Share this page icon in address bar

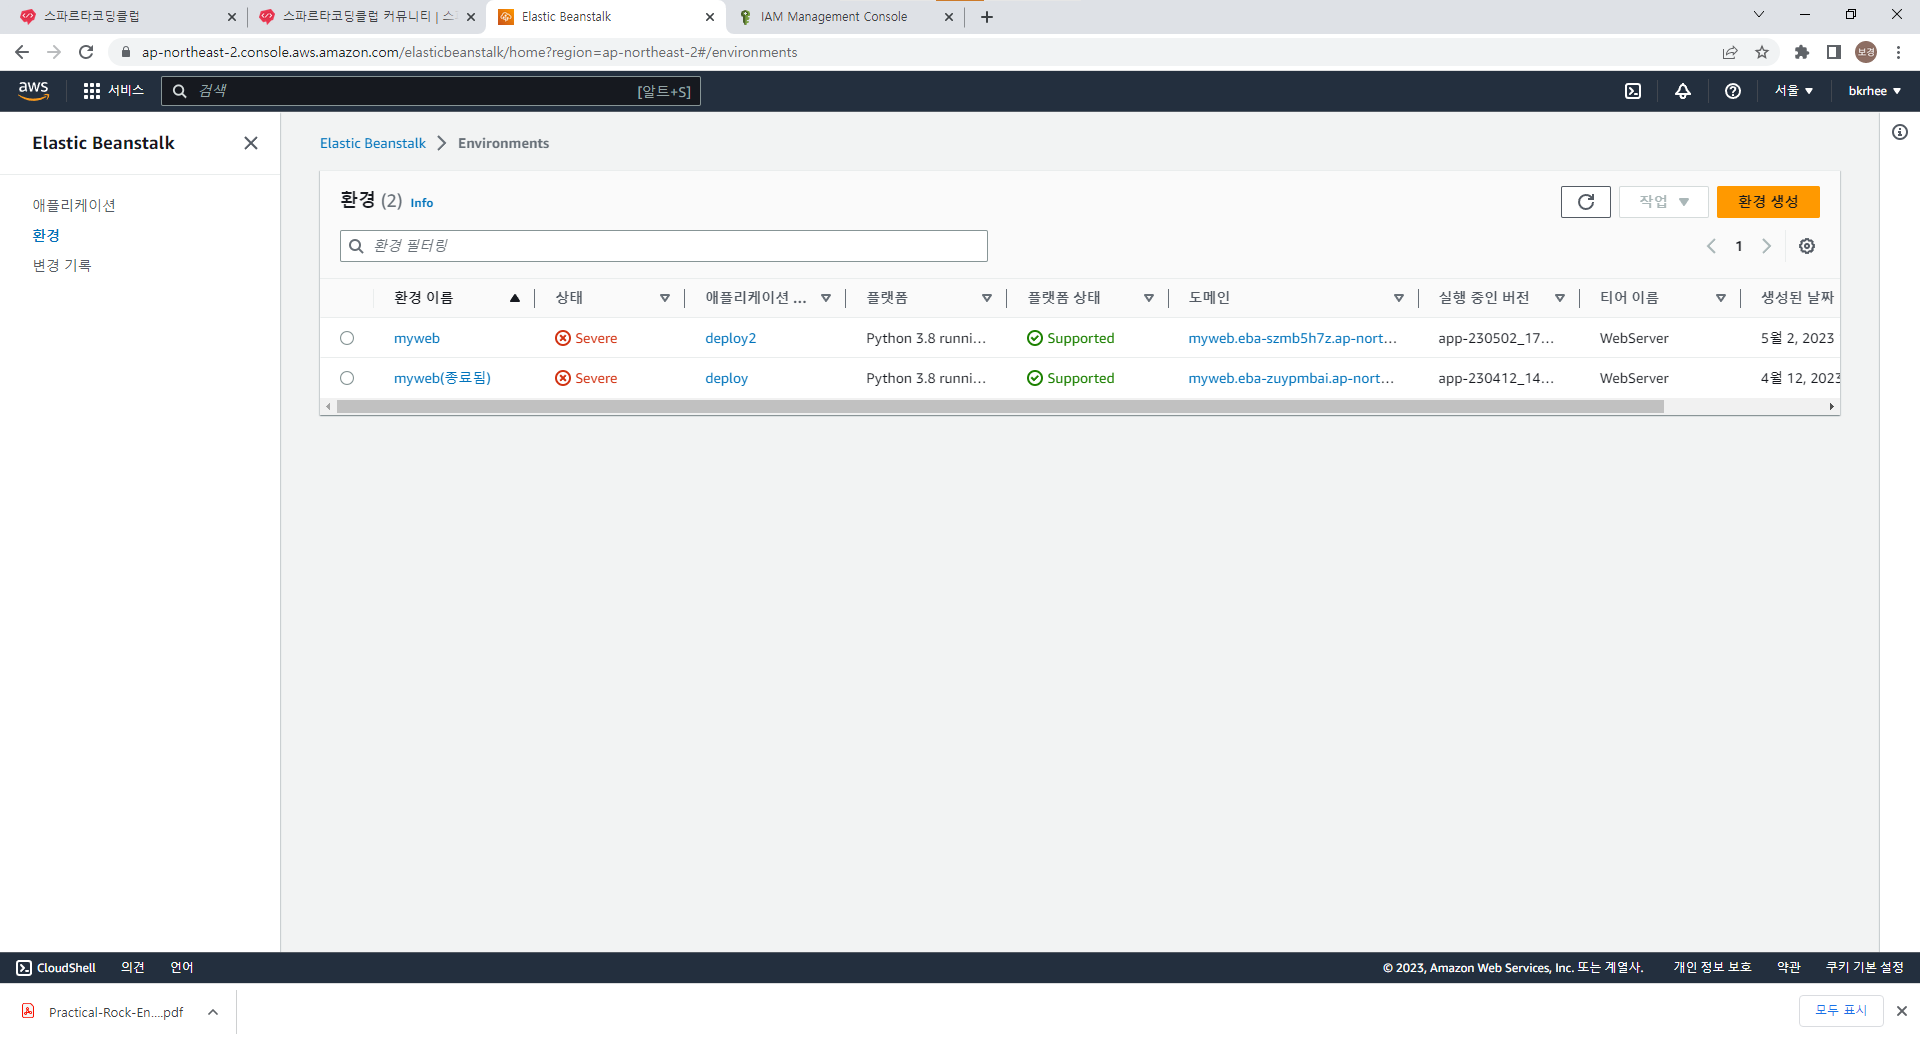coord(1730,52)
